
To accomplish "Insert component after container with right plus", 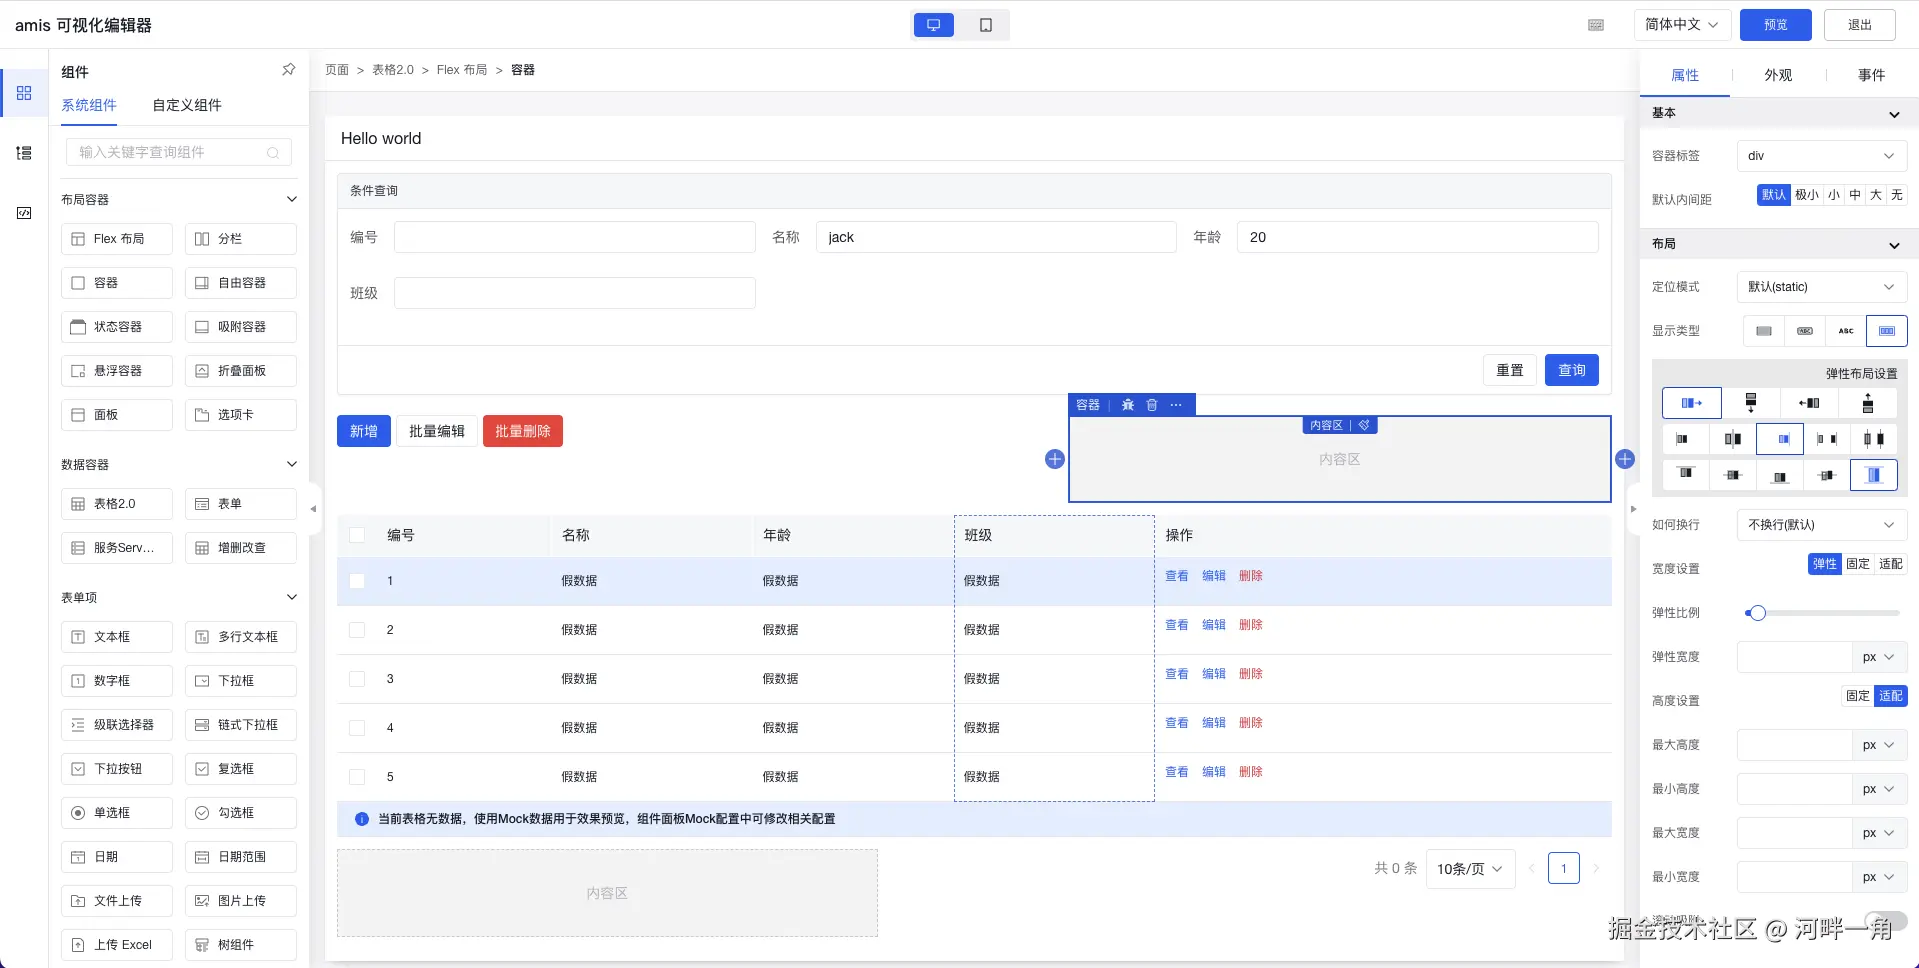I will [x=1625, y=459].
